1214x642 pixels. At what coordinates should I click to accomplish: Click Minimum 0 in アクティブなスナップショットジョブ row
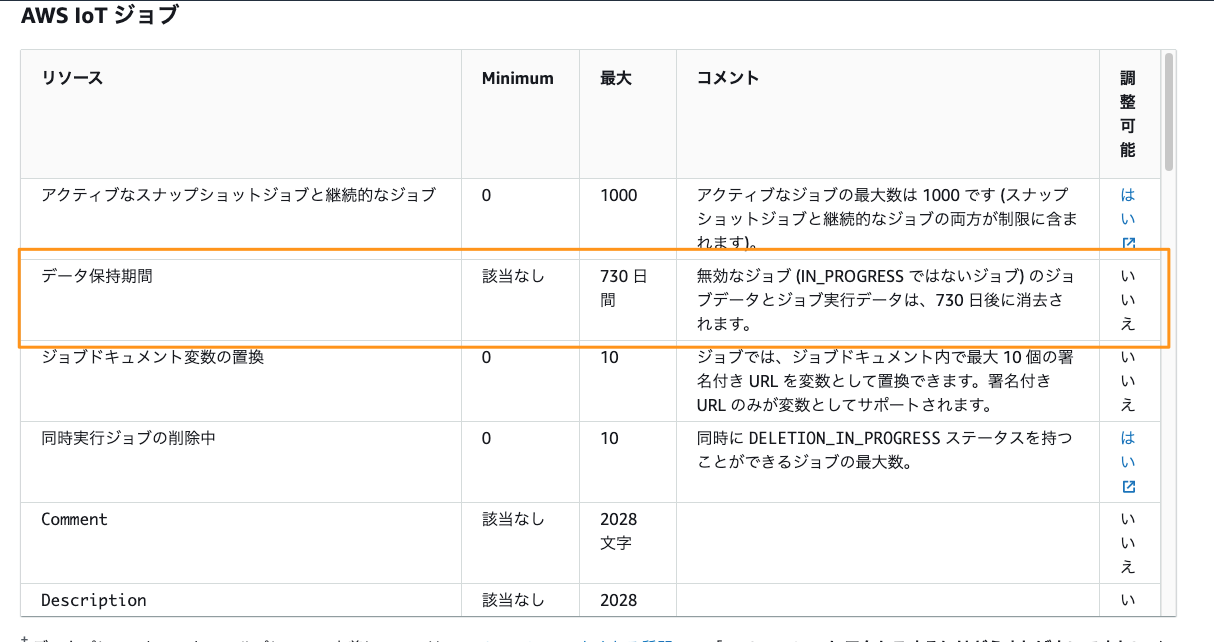click(x=486, y=195)
